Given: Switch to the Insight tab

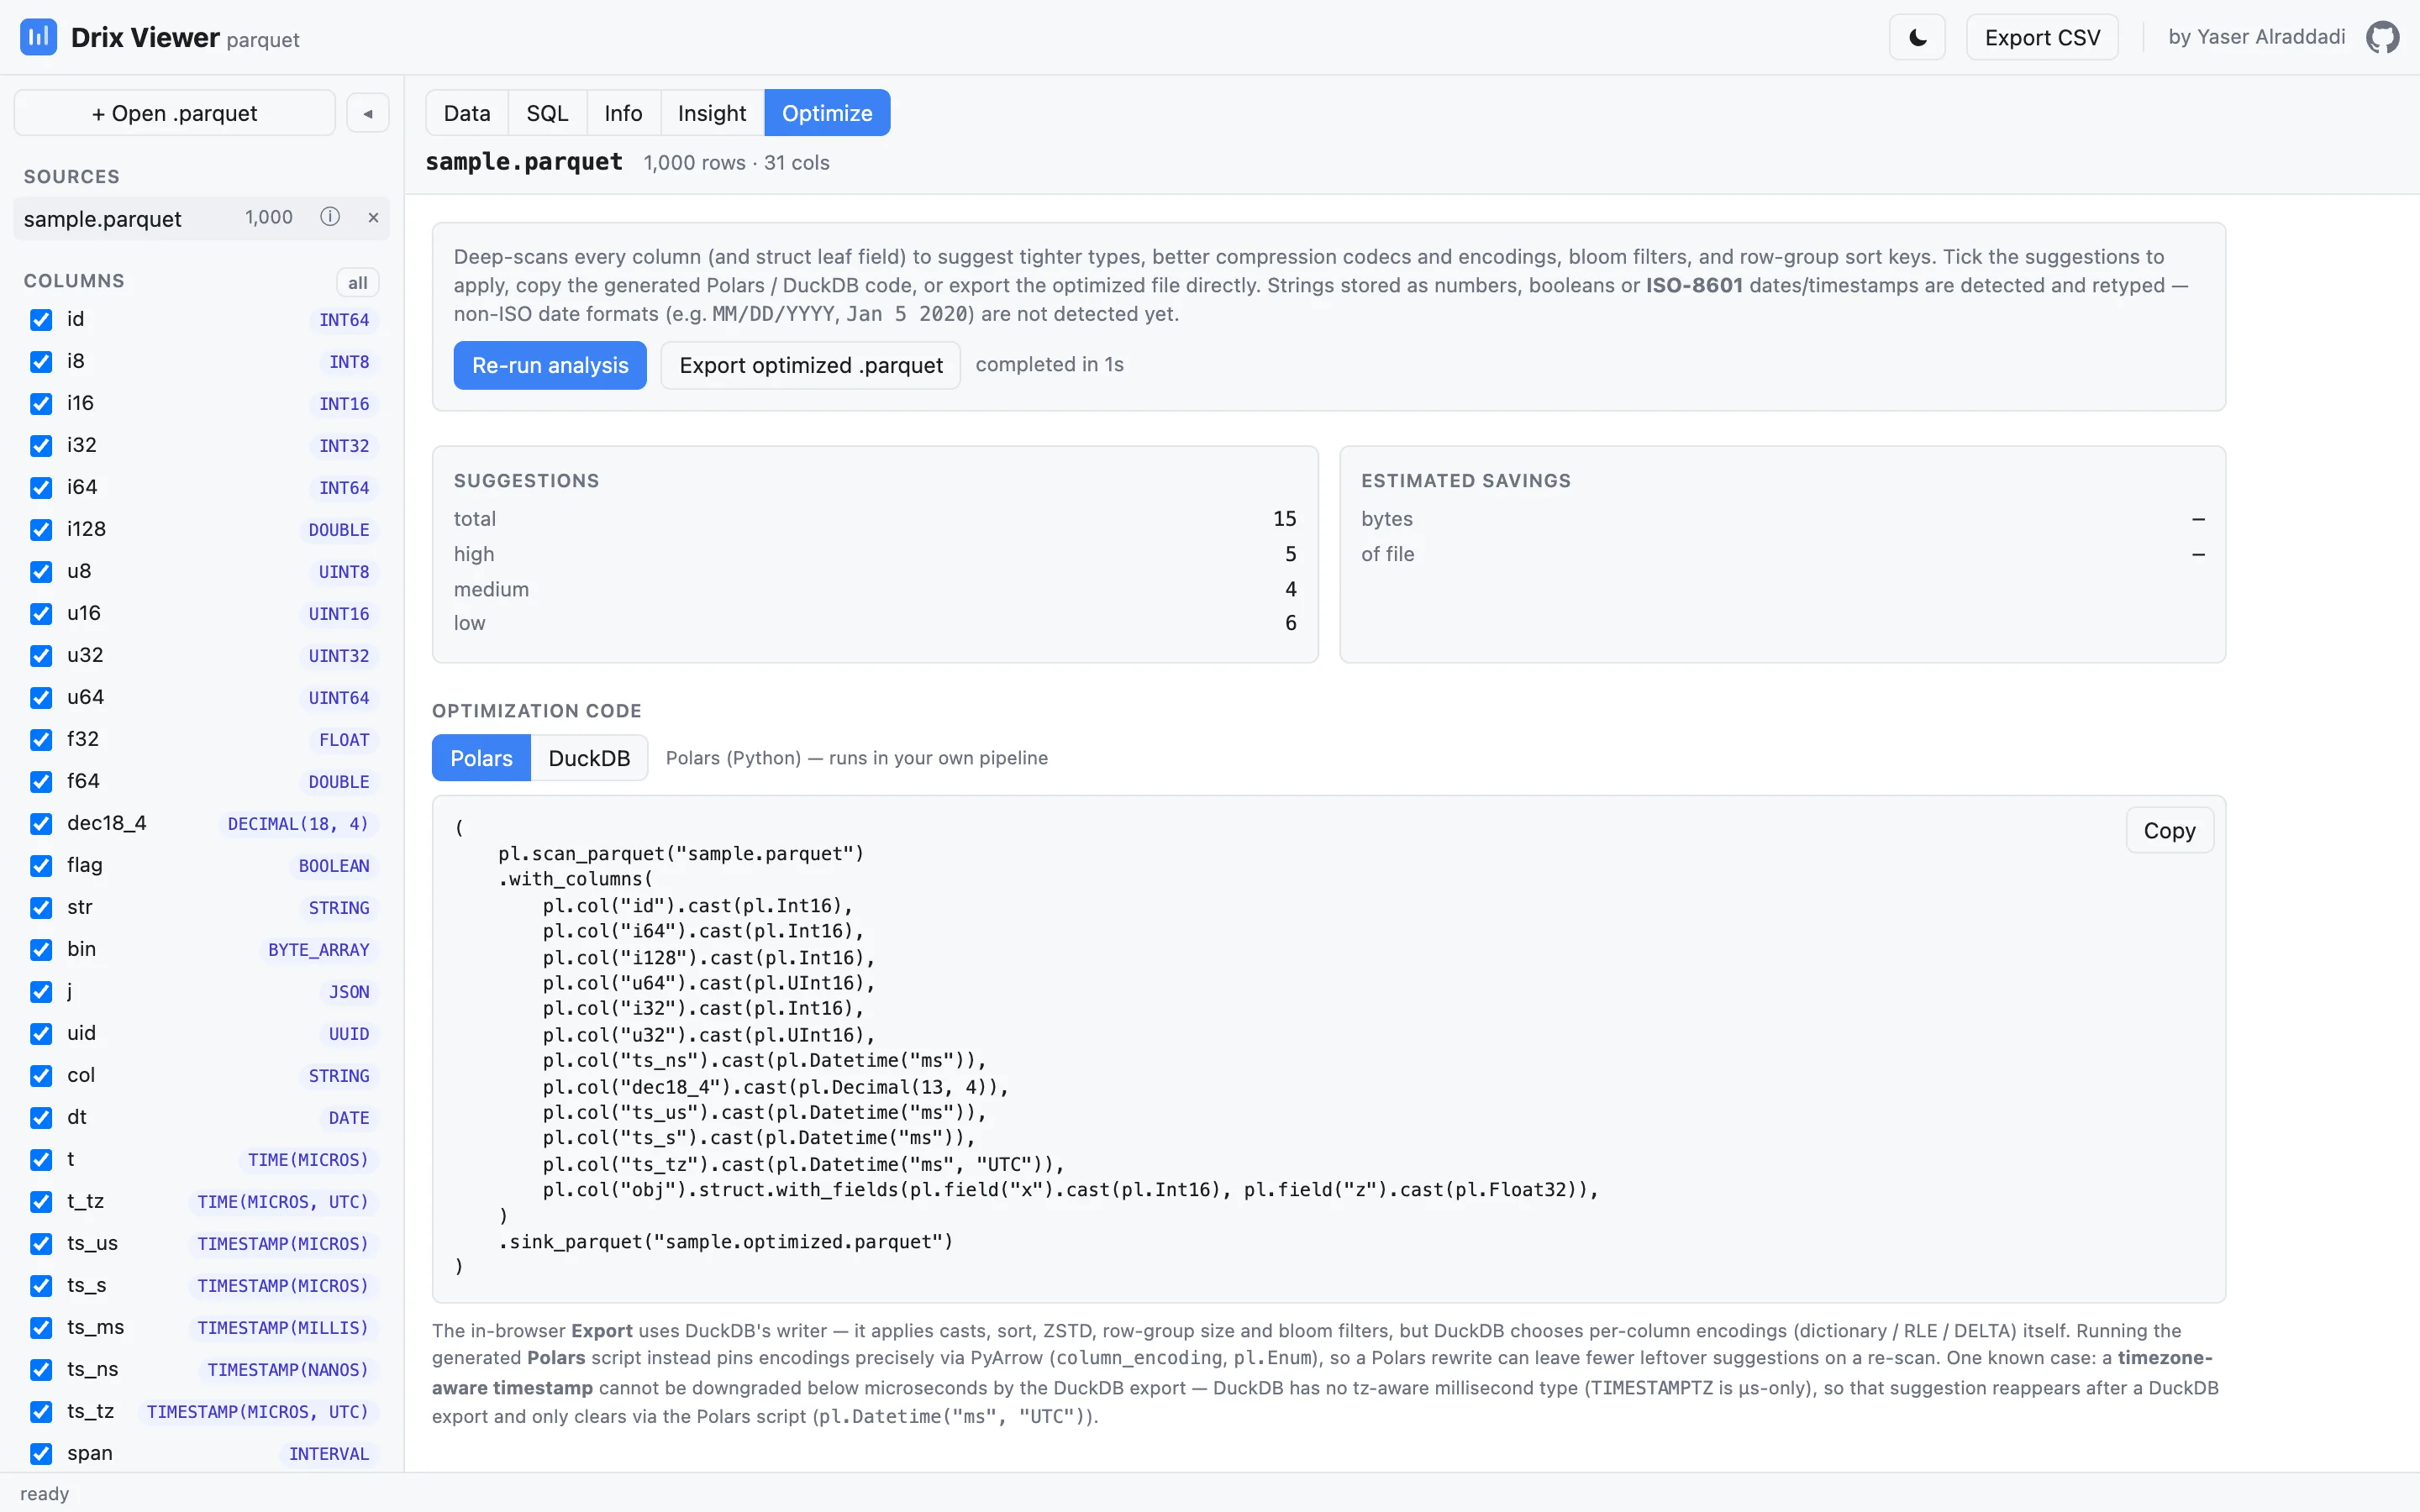Looking at the screenshot, I should [x=712, y=113].
